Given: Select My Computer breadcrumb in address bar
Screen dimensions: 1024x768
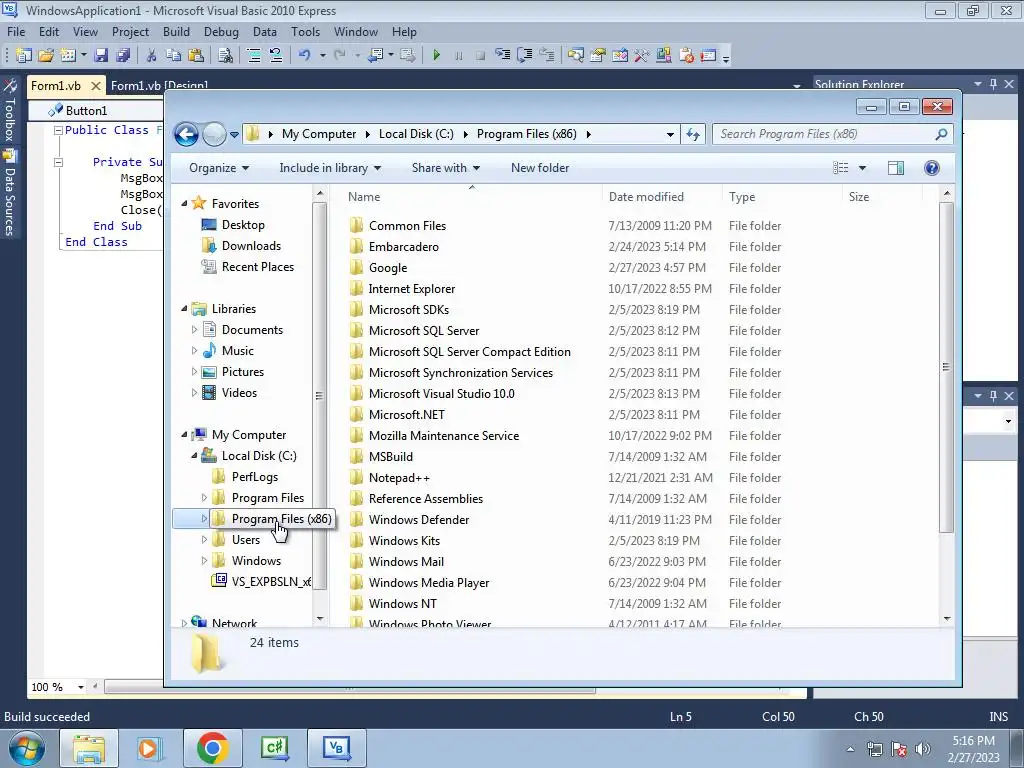Looking at the screenshot, I should tap(319, 134).
